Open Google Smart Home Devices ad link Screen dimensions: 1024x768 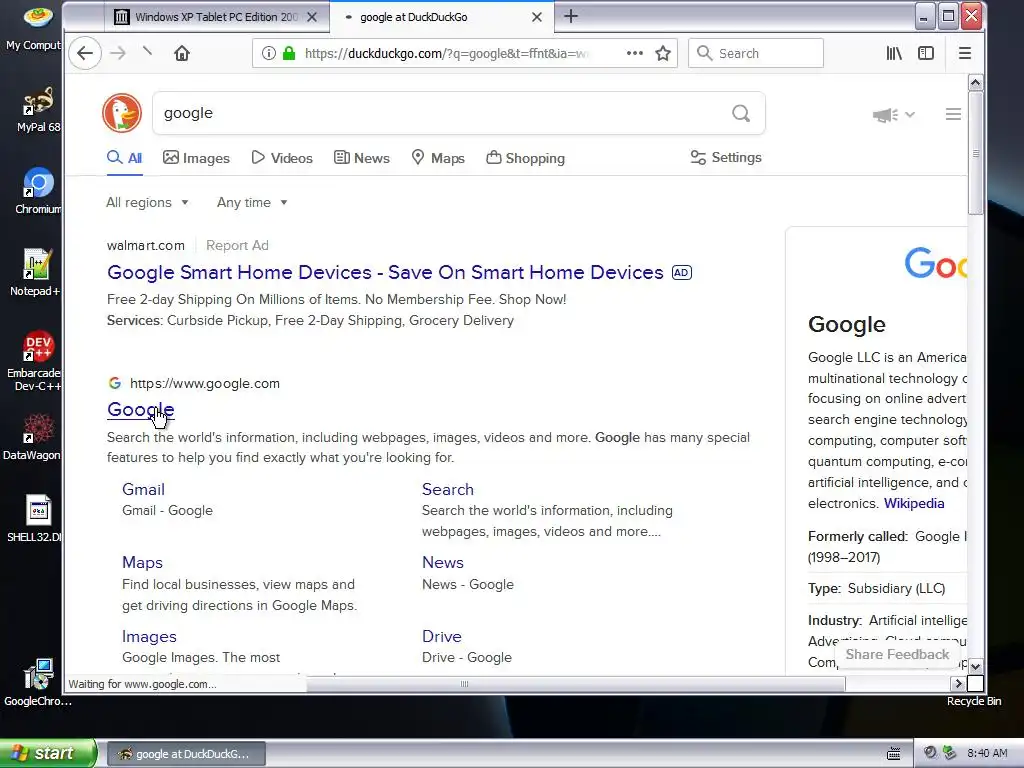[x=385, y=272]
